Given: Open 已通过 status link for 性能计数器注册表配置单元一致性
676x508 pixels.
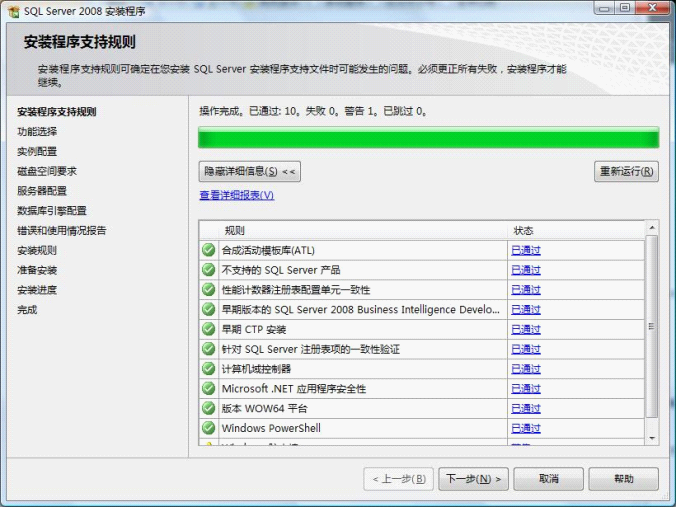Looking at the screenshot, I should click(525, 290).
